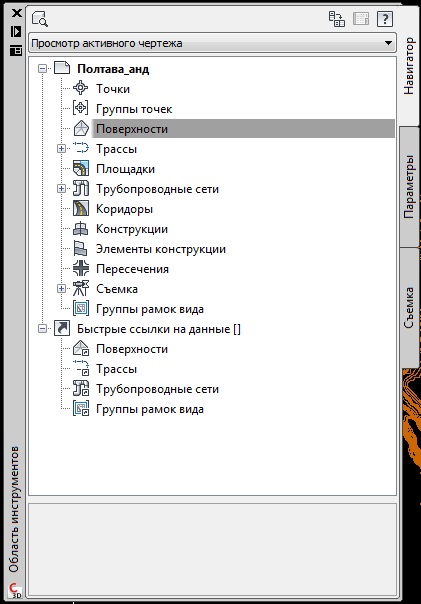Click the Трассы alignment icon under Полтава_анд
The width and height of the screenshot is (421, 604).
81,148
